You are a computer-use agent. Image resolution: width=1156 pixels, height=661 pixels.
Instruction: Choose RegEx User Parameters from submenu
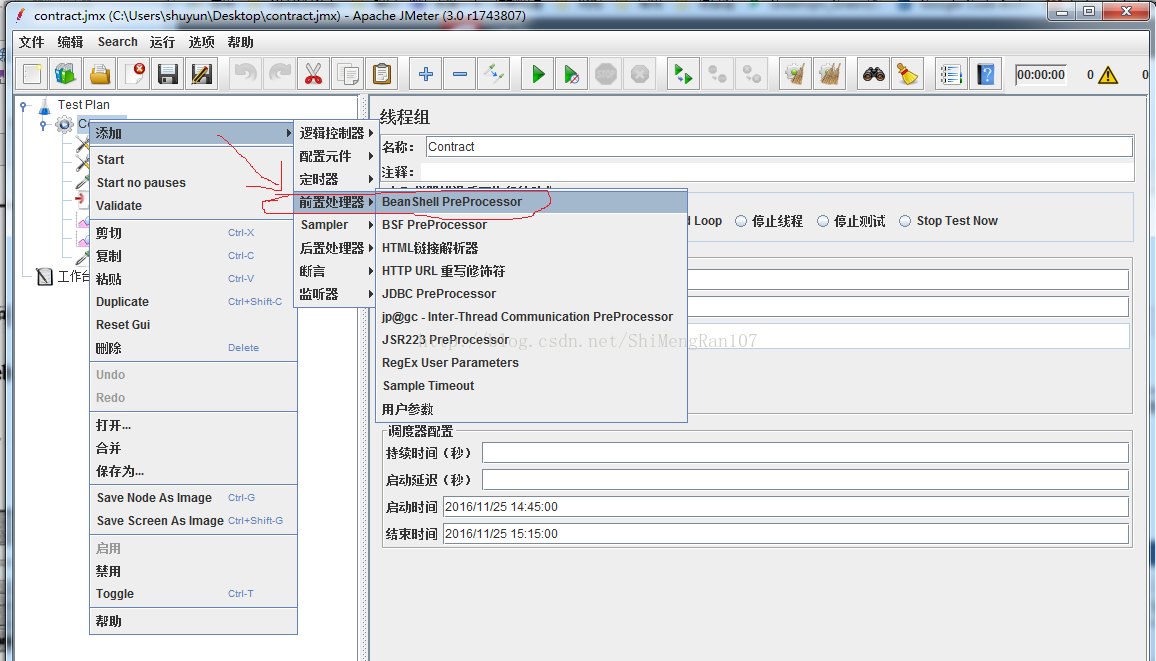tap(532, 363)
